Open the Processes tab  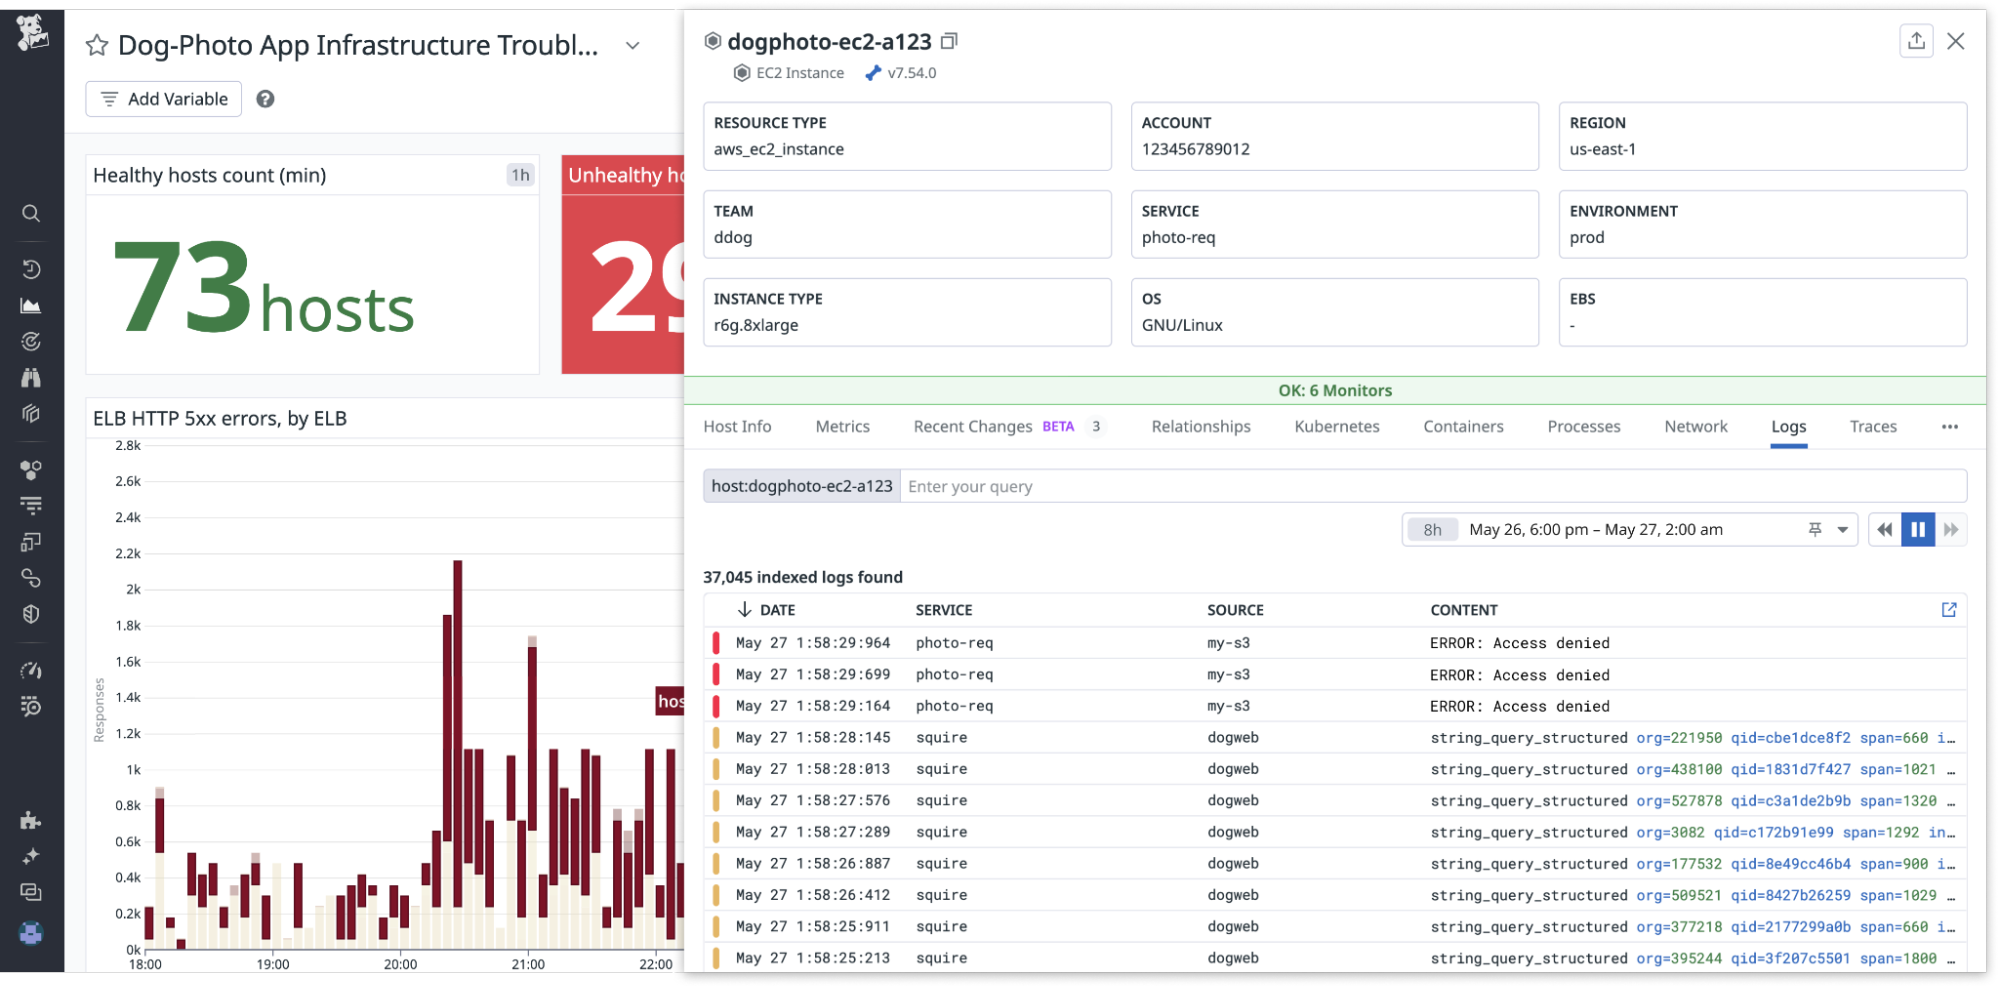1583,427
